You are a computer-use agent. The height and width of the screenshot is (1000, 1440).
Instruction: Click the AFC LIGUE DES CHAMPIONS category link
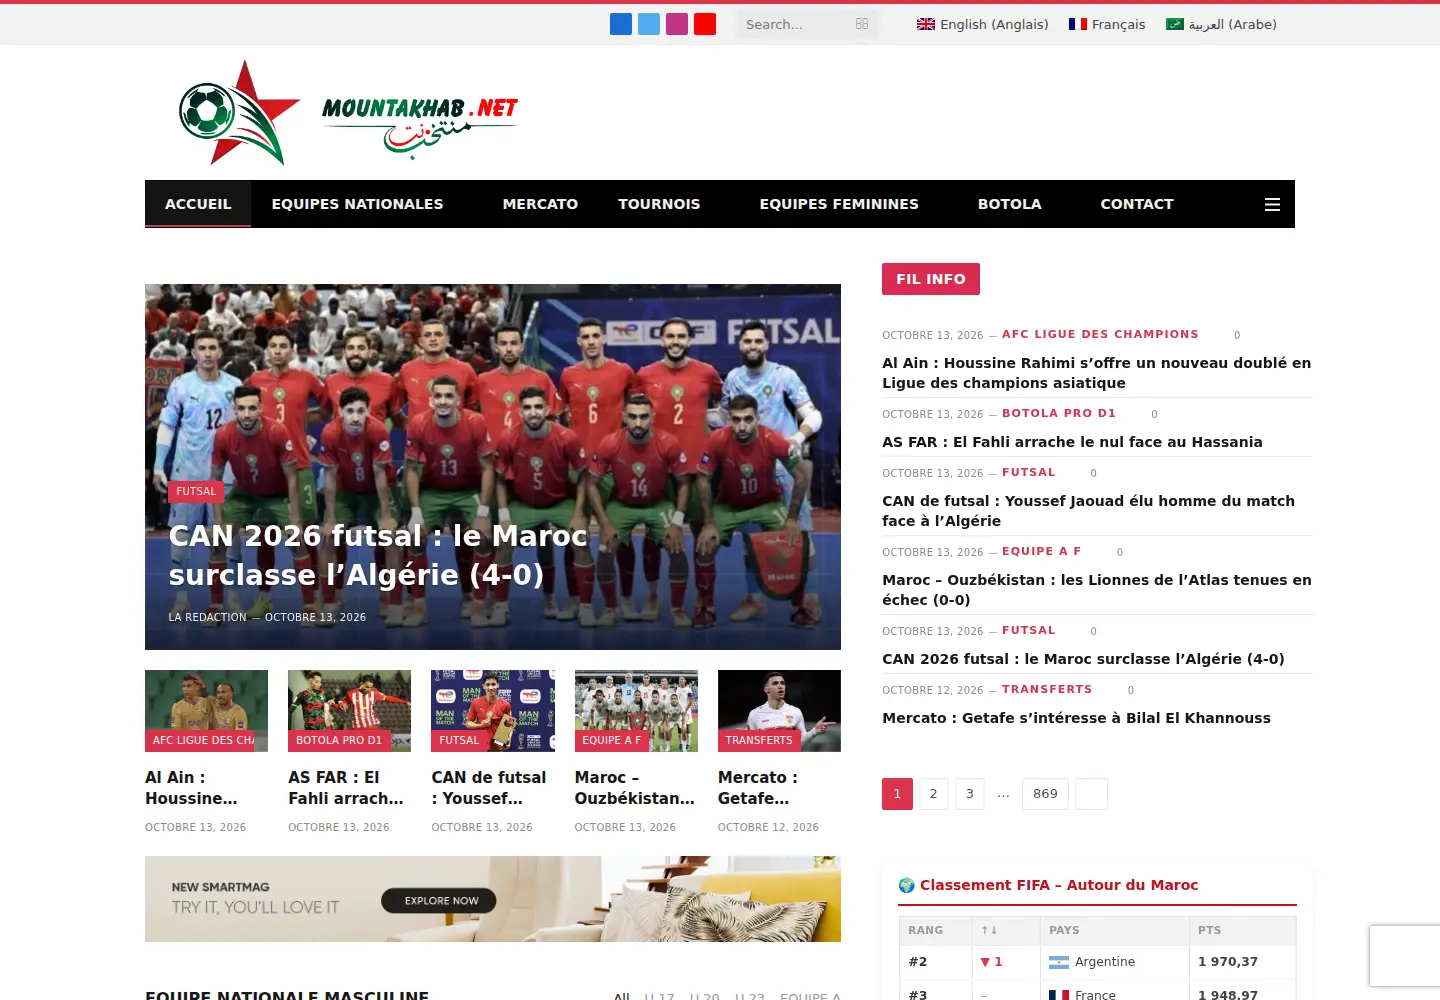(x=1100, y=334)
